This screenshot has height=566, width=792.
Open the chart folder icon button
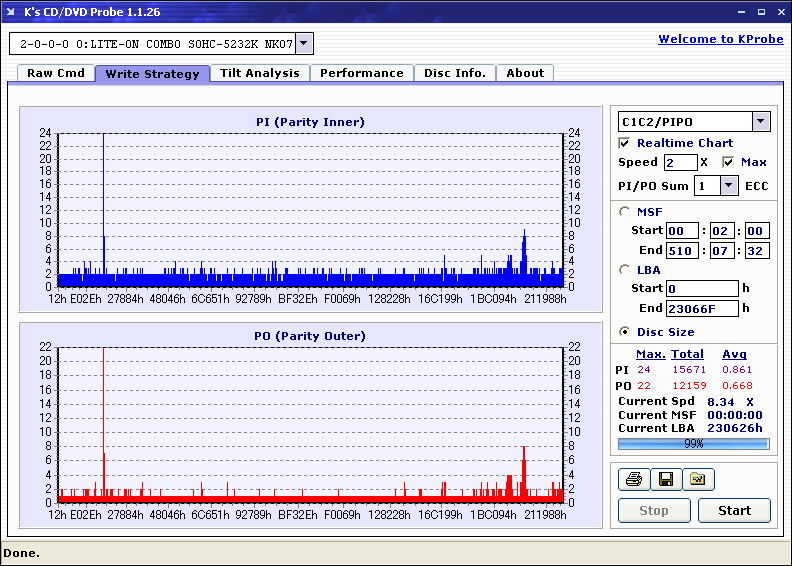pos(698,480)
